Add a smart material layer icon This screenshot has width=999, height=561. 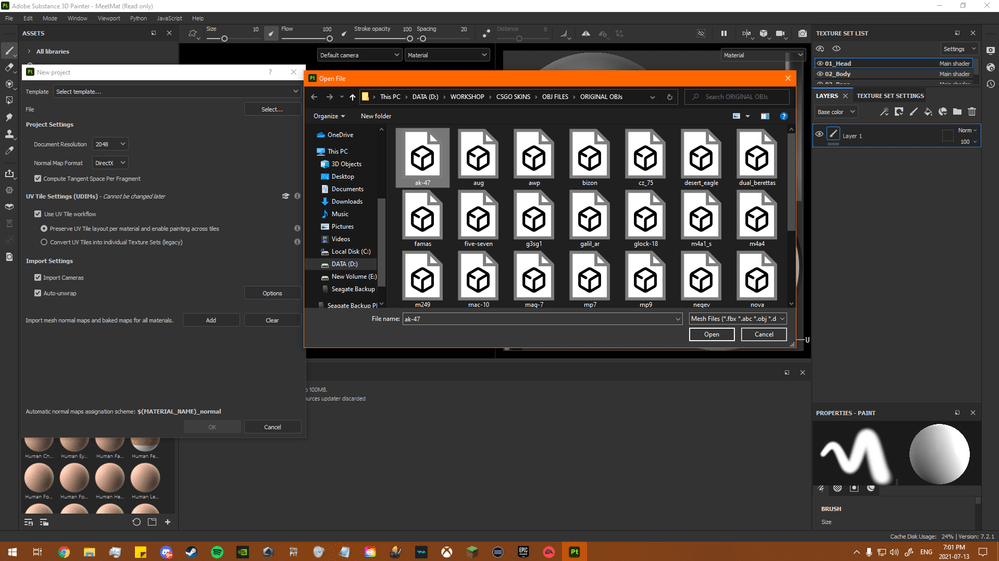(x=943, y=112)
